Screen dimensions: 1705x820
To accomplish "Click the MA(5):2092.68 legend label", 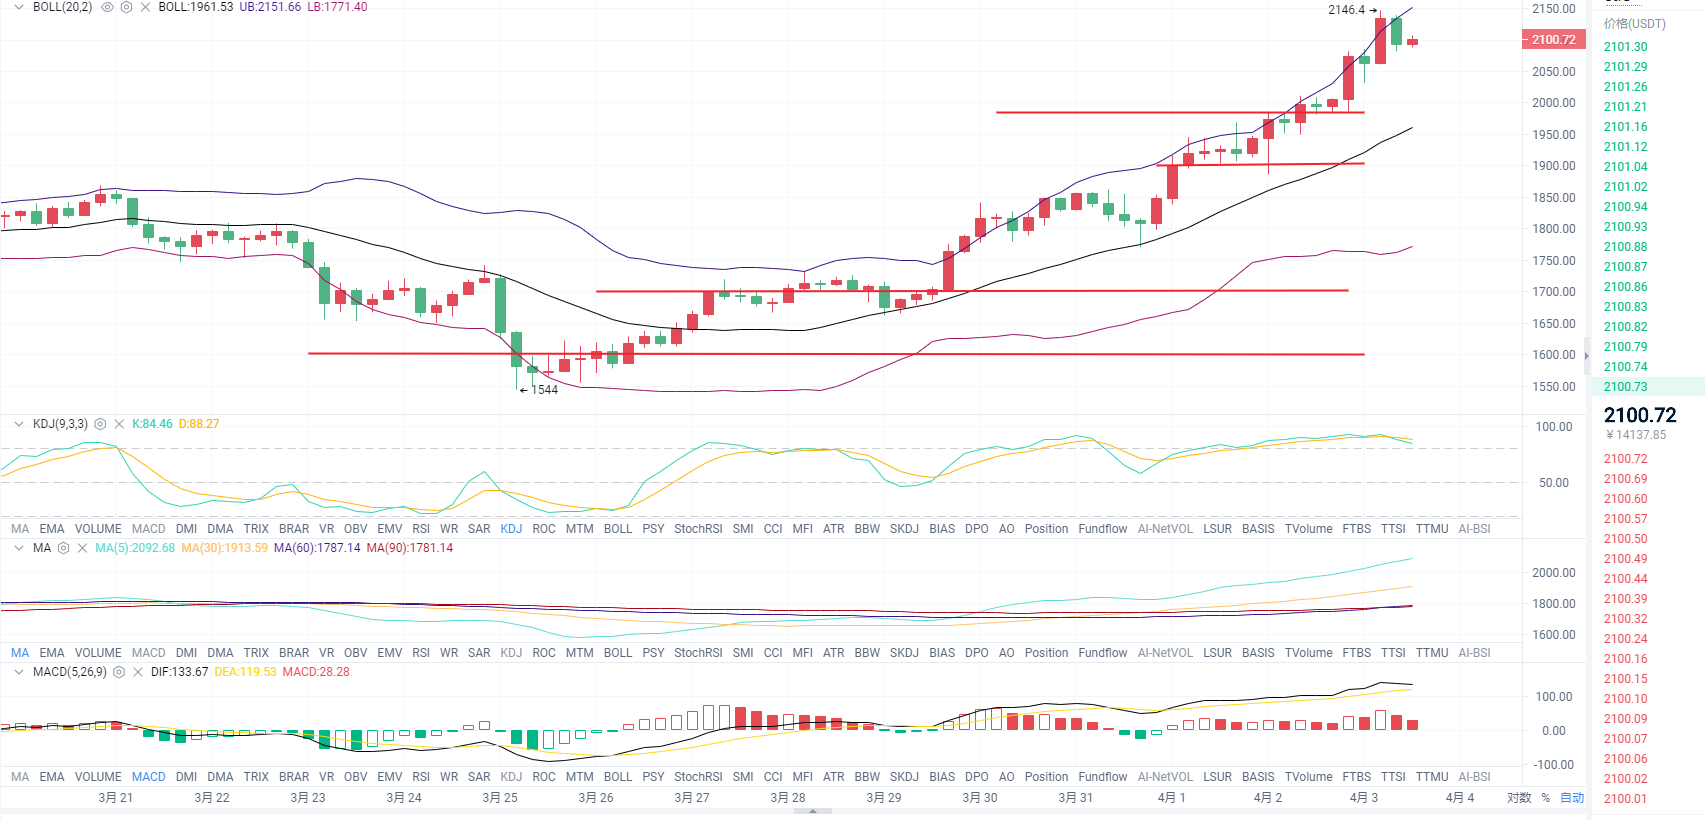I will pos(135,548).
